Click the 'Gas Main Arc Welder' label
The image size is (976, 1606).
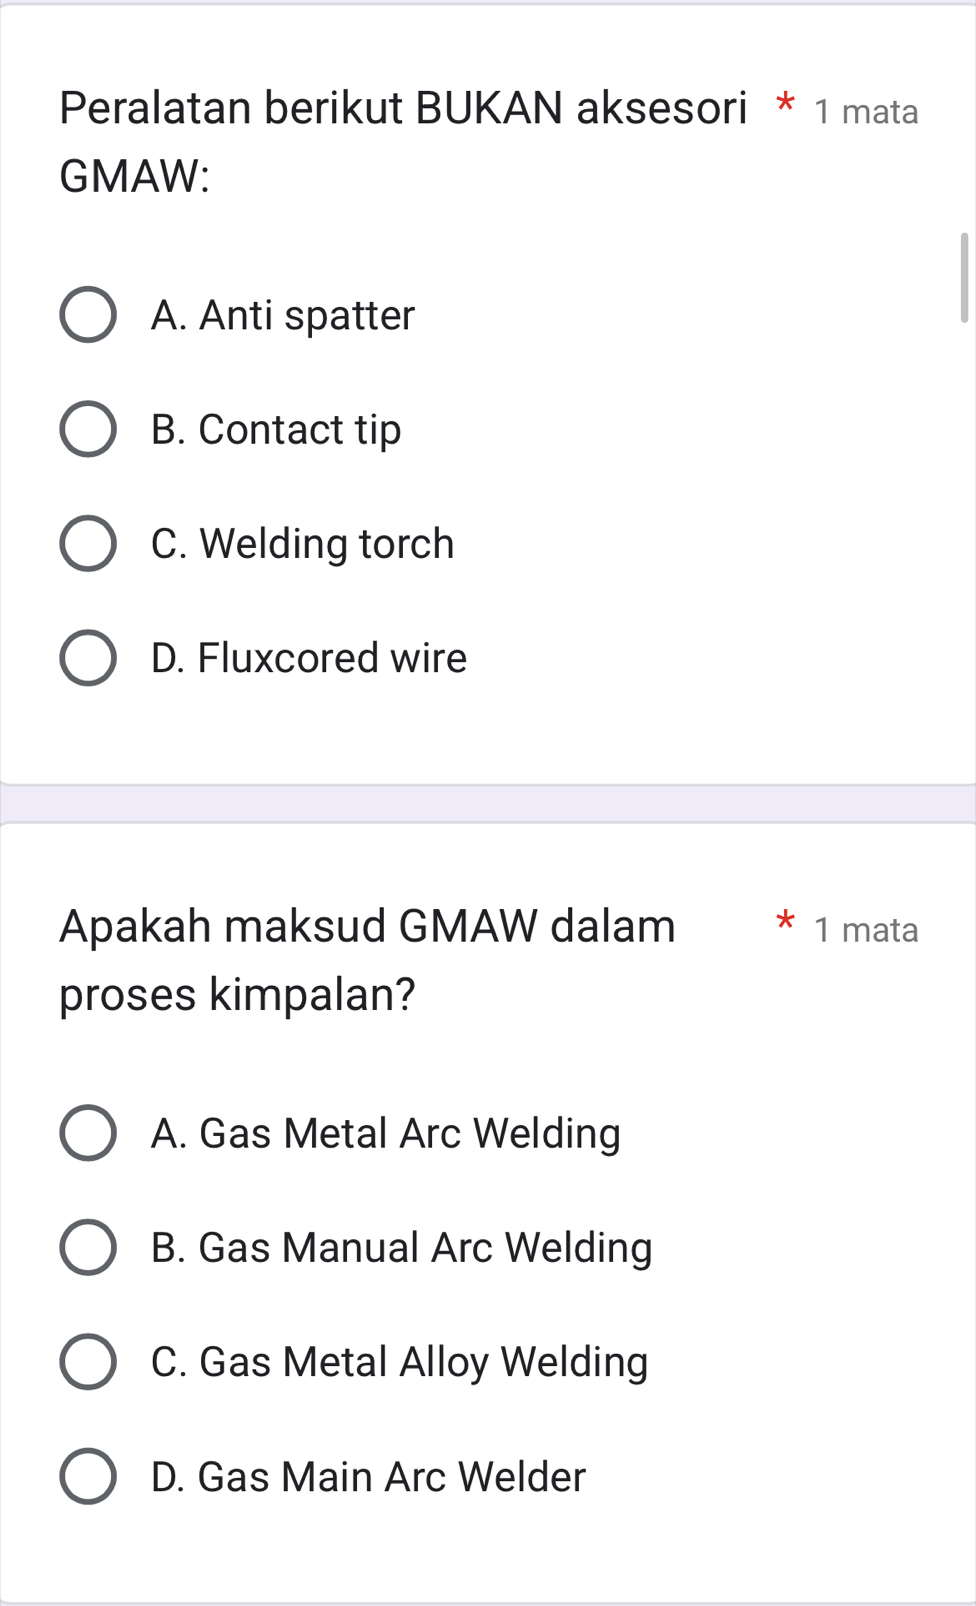(368, 1477)
